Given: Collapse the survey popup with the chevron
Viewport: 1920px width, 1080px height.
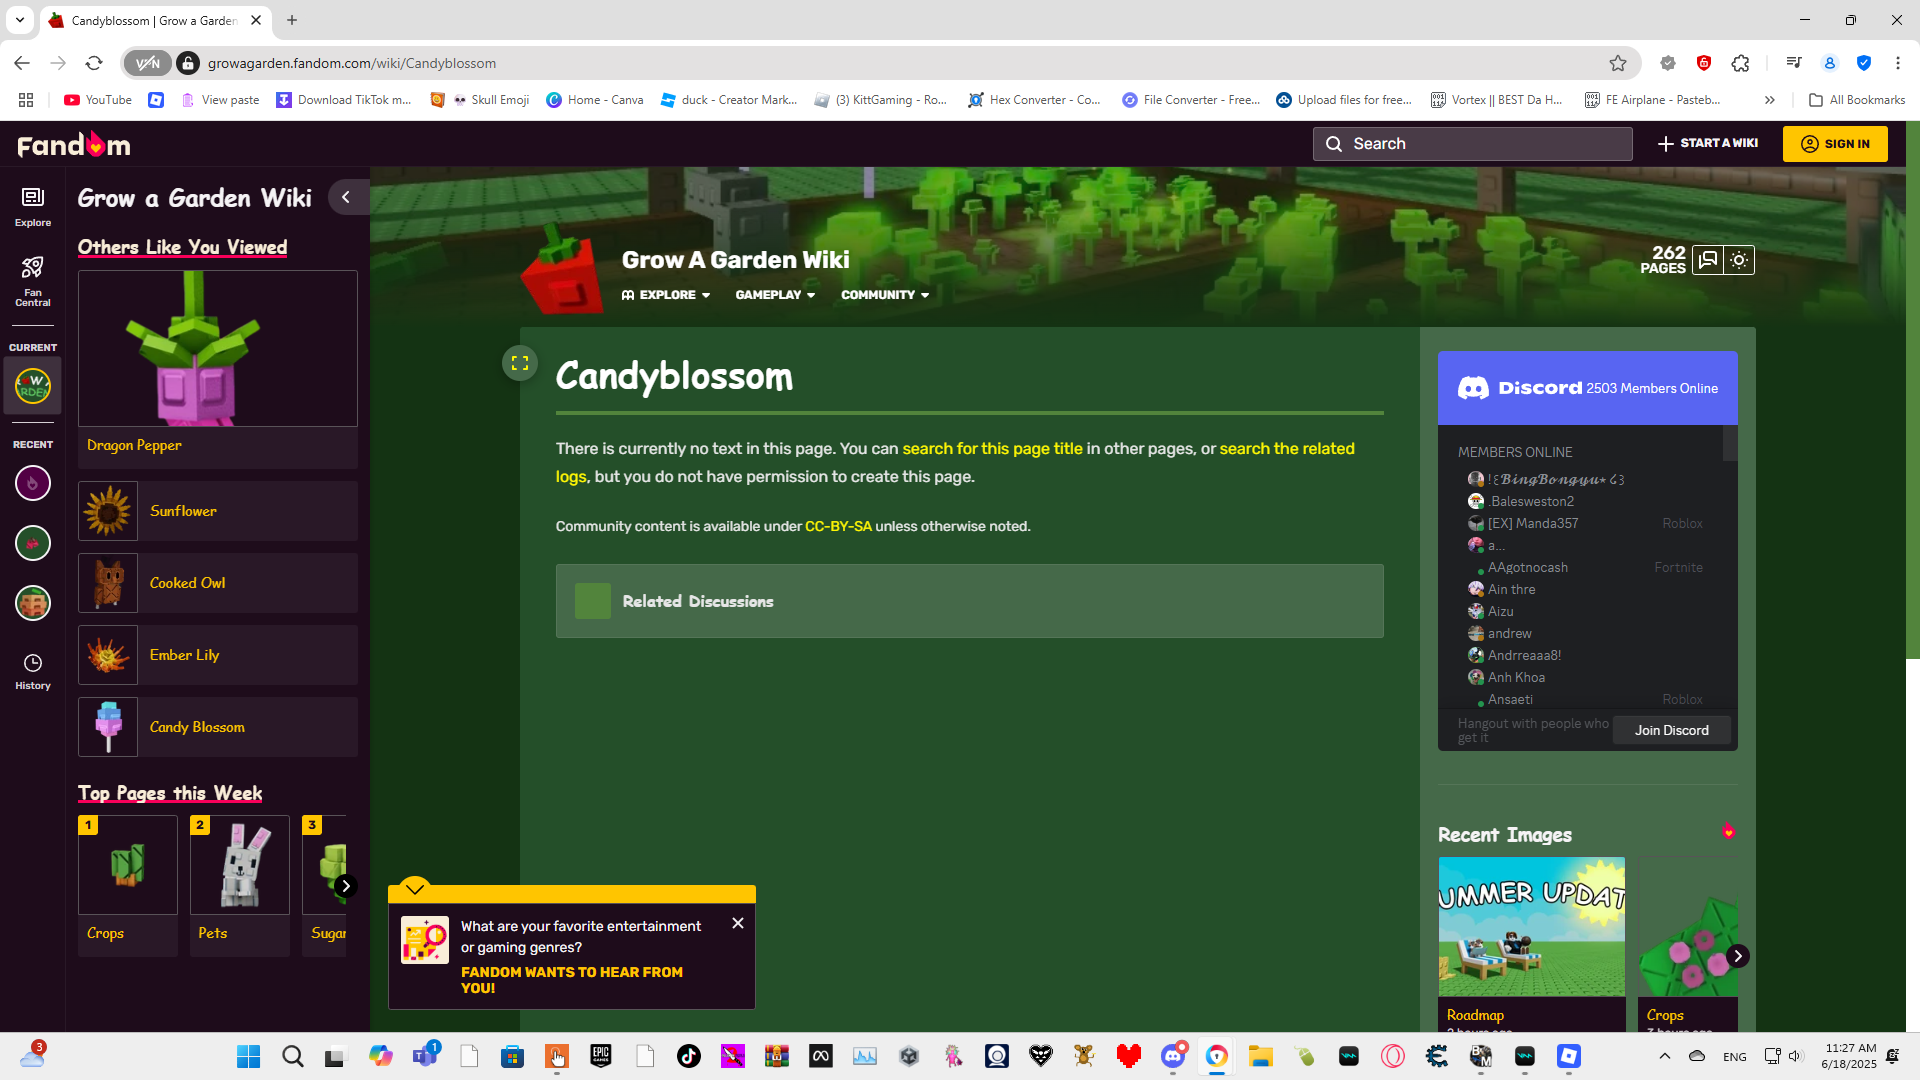Looking at the screenshot, I should 415,888.
